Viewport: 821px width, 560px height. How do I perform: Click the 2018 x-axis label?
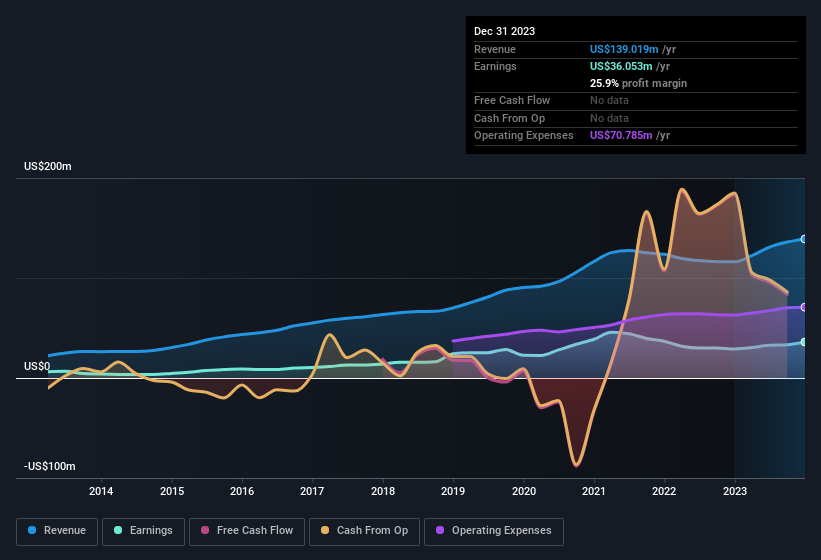click(x=383, y=491)
